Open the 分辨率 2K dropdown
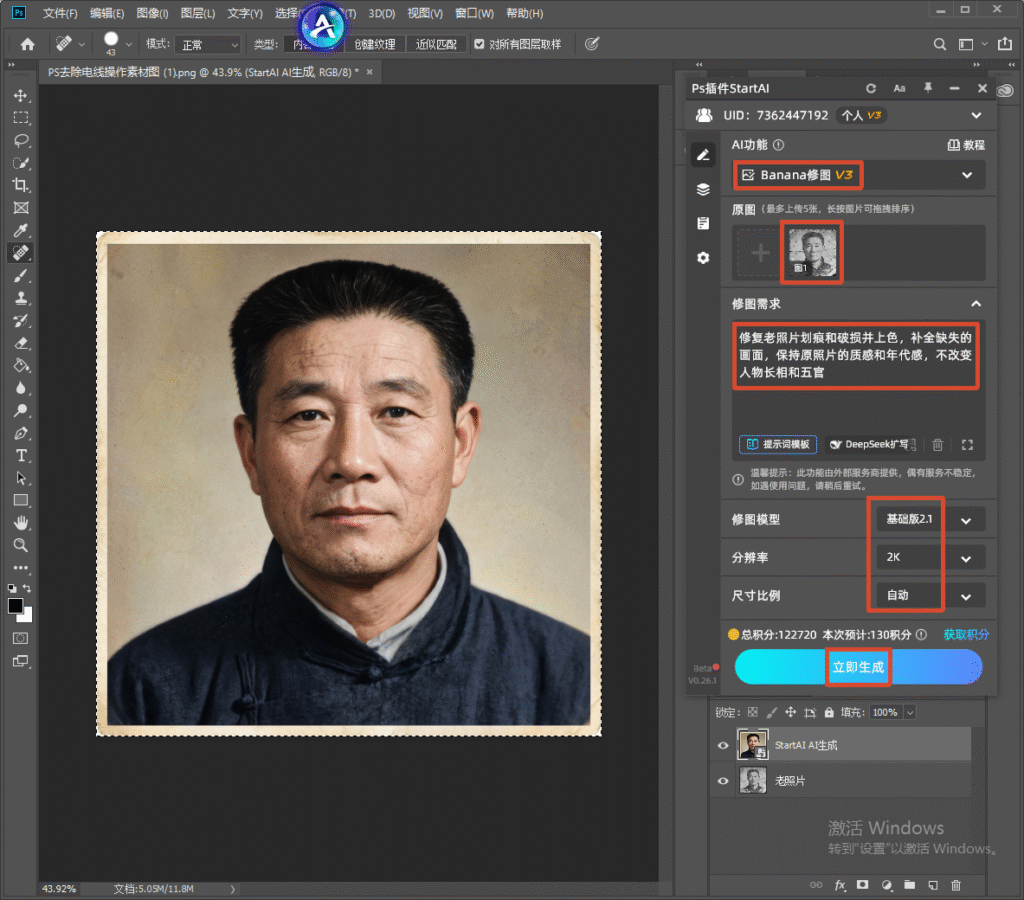The width and height of the screenshot is (1024, 900). pyautogui.click(x=930, y=558)
